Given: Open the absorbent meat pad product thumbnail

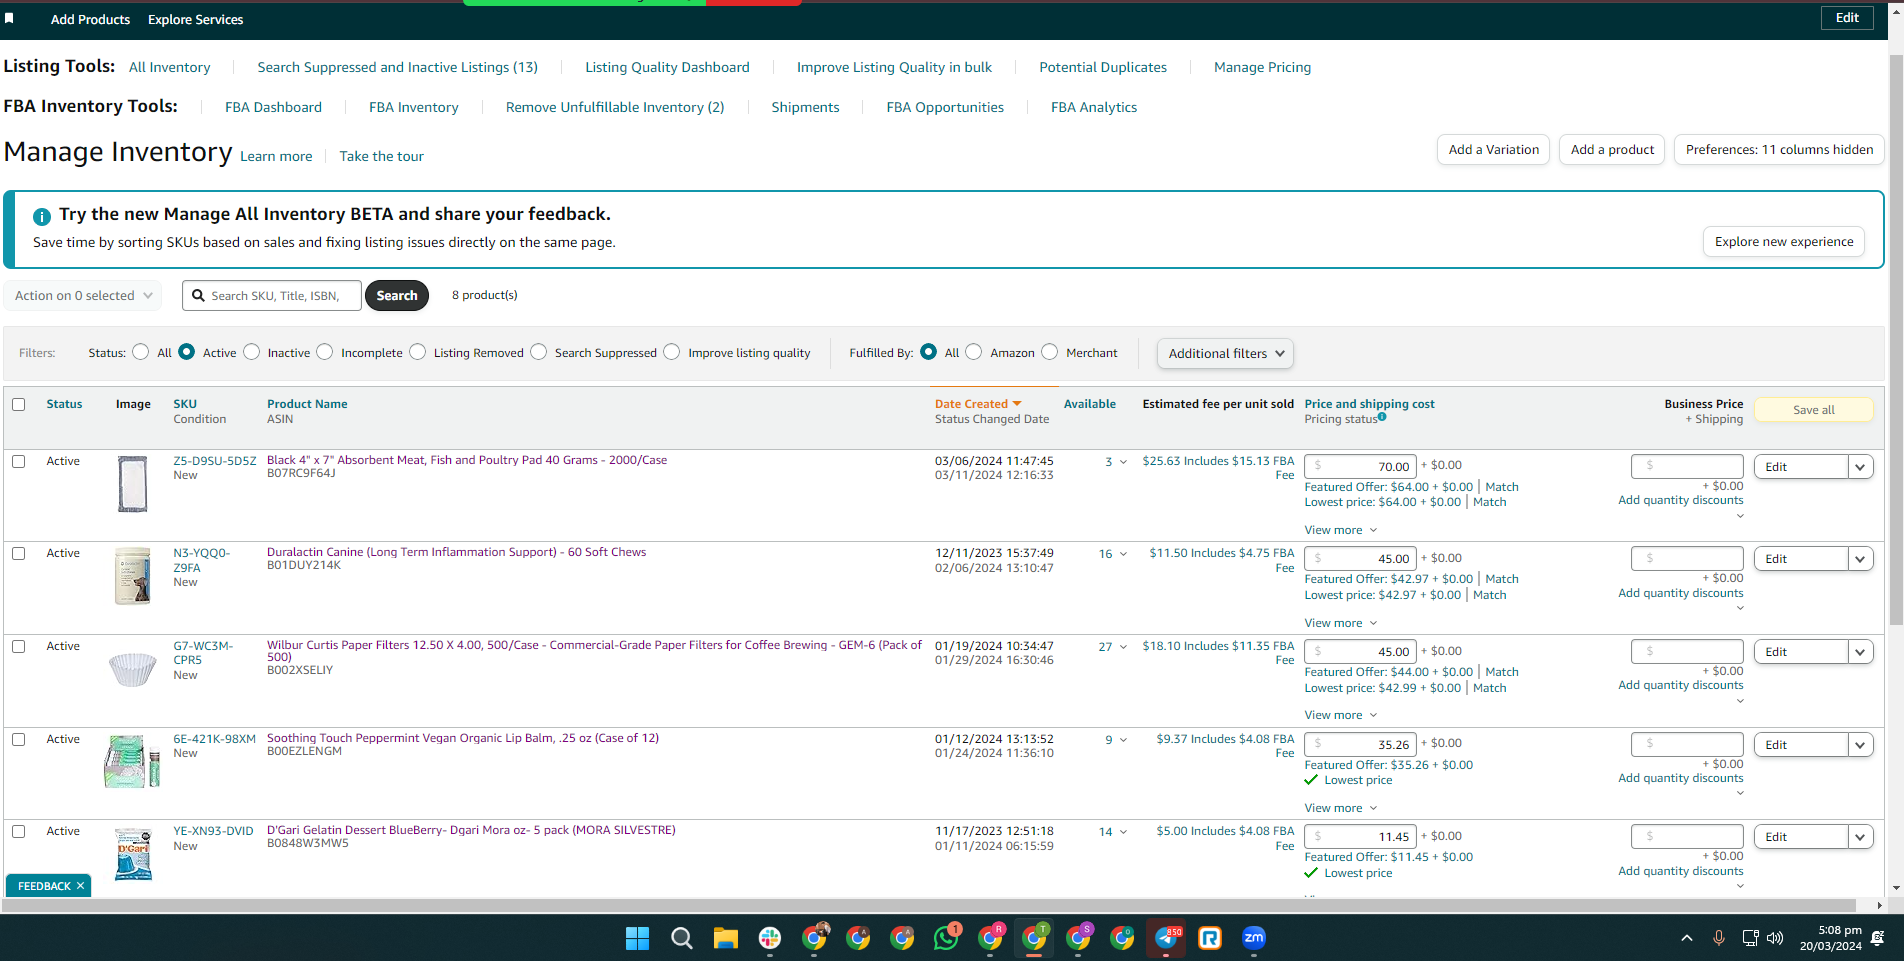Looking at the screenshot, I should [132, 484].
